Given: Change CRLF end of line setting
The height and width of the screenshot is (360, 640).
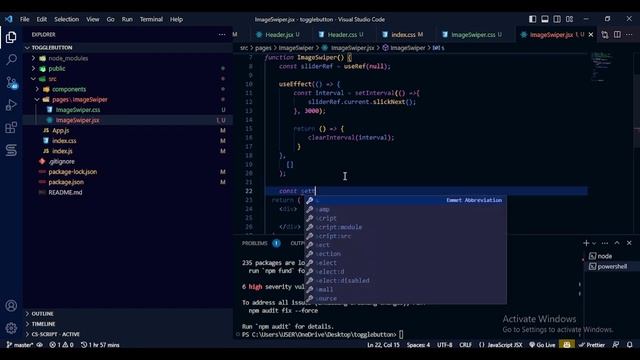Looking at the screenshot, I should point(465,345).
